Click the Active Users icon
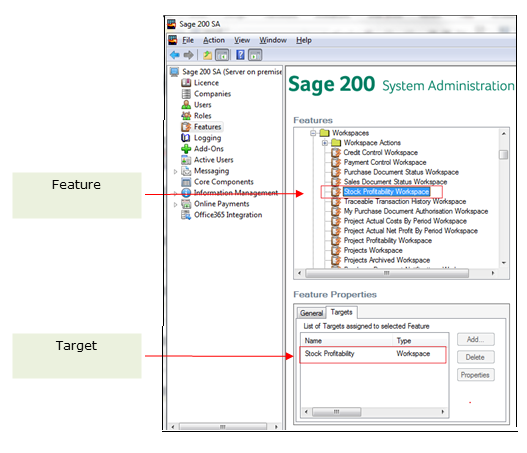 (186, 160)
